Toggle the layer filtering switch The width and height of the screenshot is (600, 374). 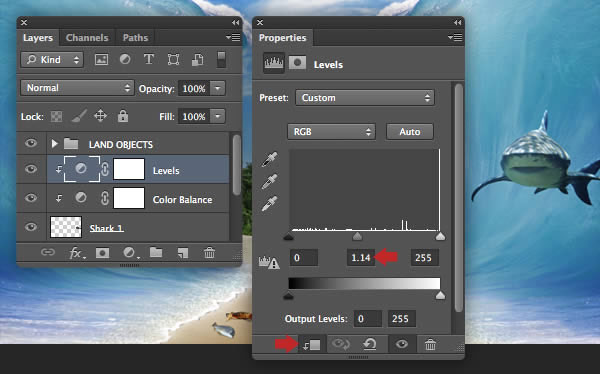point(221,59)
